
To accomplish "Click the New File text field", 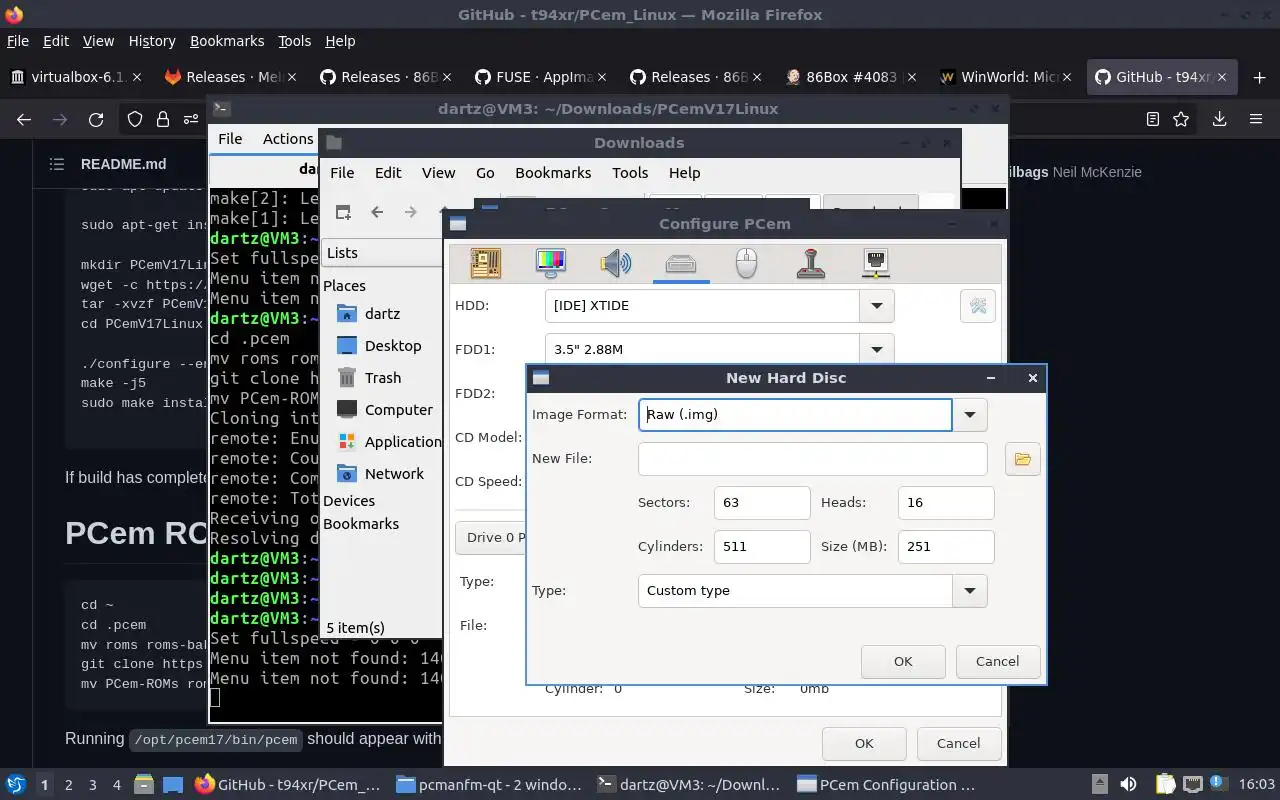I will [x=813, y=459].
